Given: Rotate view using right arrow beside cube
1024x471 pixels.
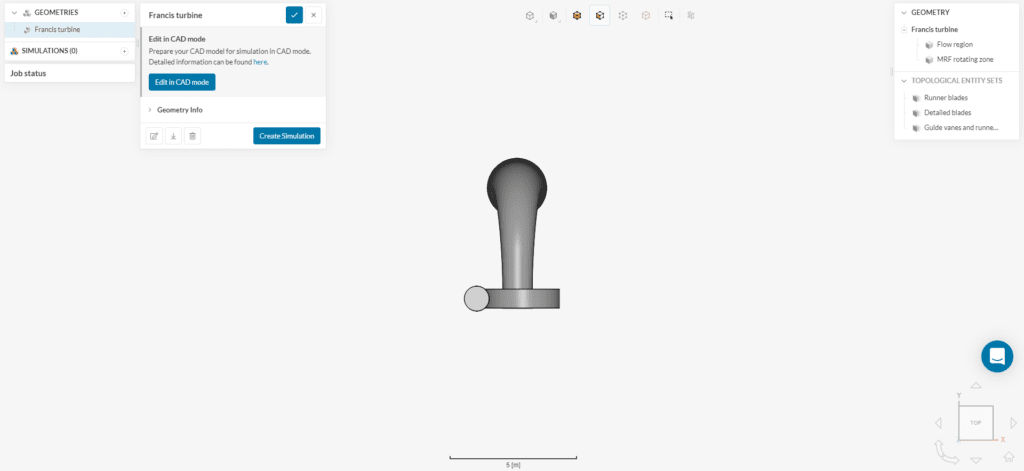Looking at the screenshot, I should coord(1014,423).
